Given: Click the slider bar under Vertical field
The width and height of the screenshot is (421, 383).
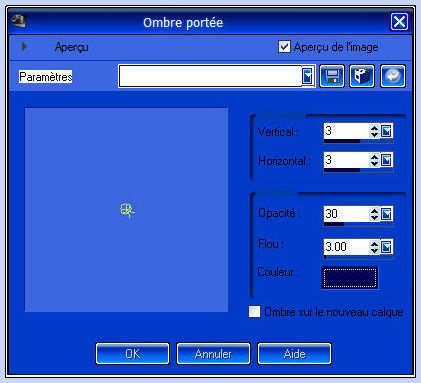Looking at the screenshot, I should click(x=358, y=141).
